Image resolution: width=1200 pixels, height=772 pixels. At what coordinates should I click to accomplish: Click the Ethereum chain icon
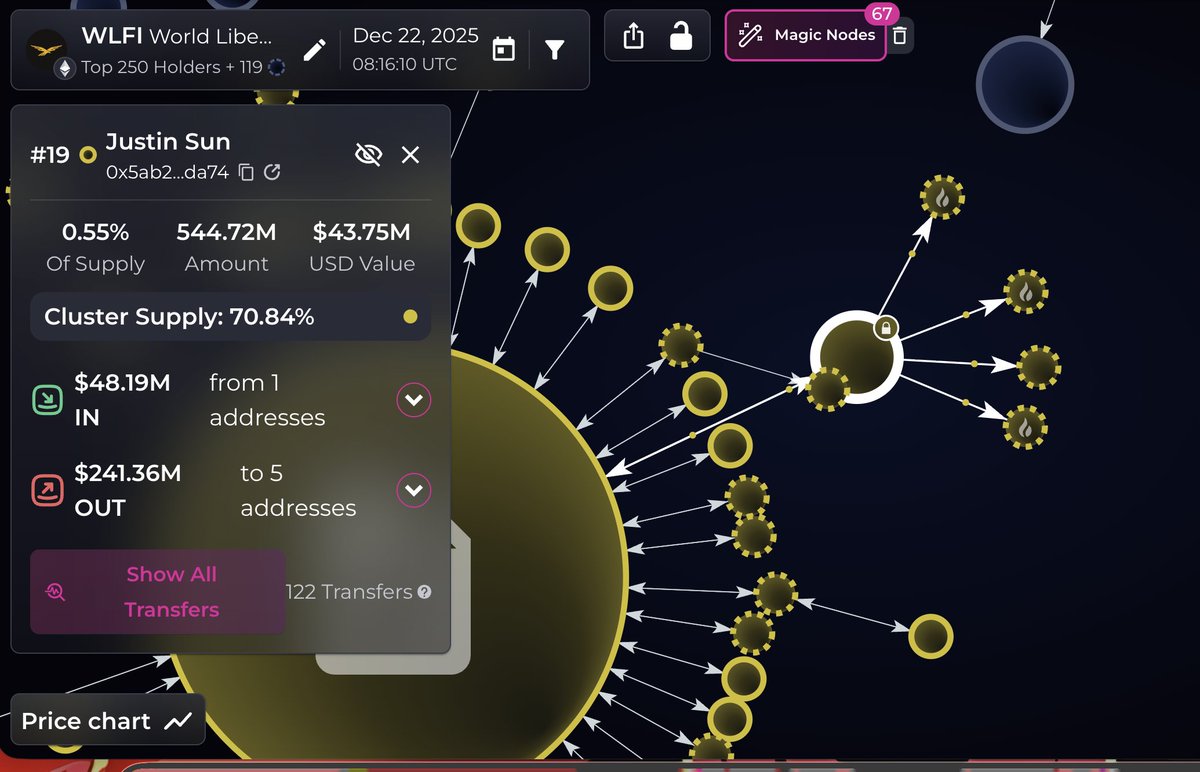[66, 68]
